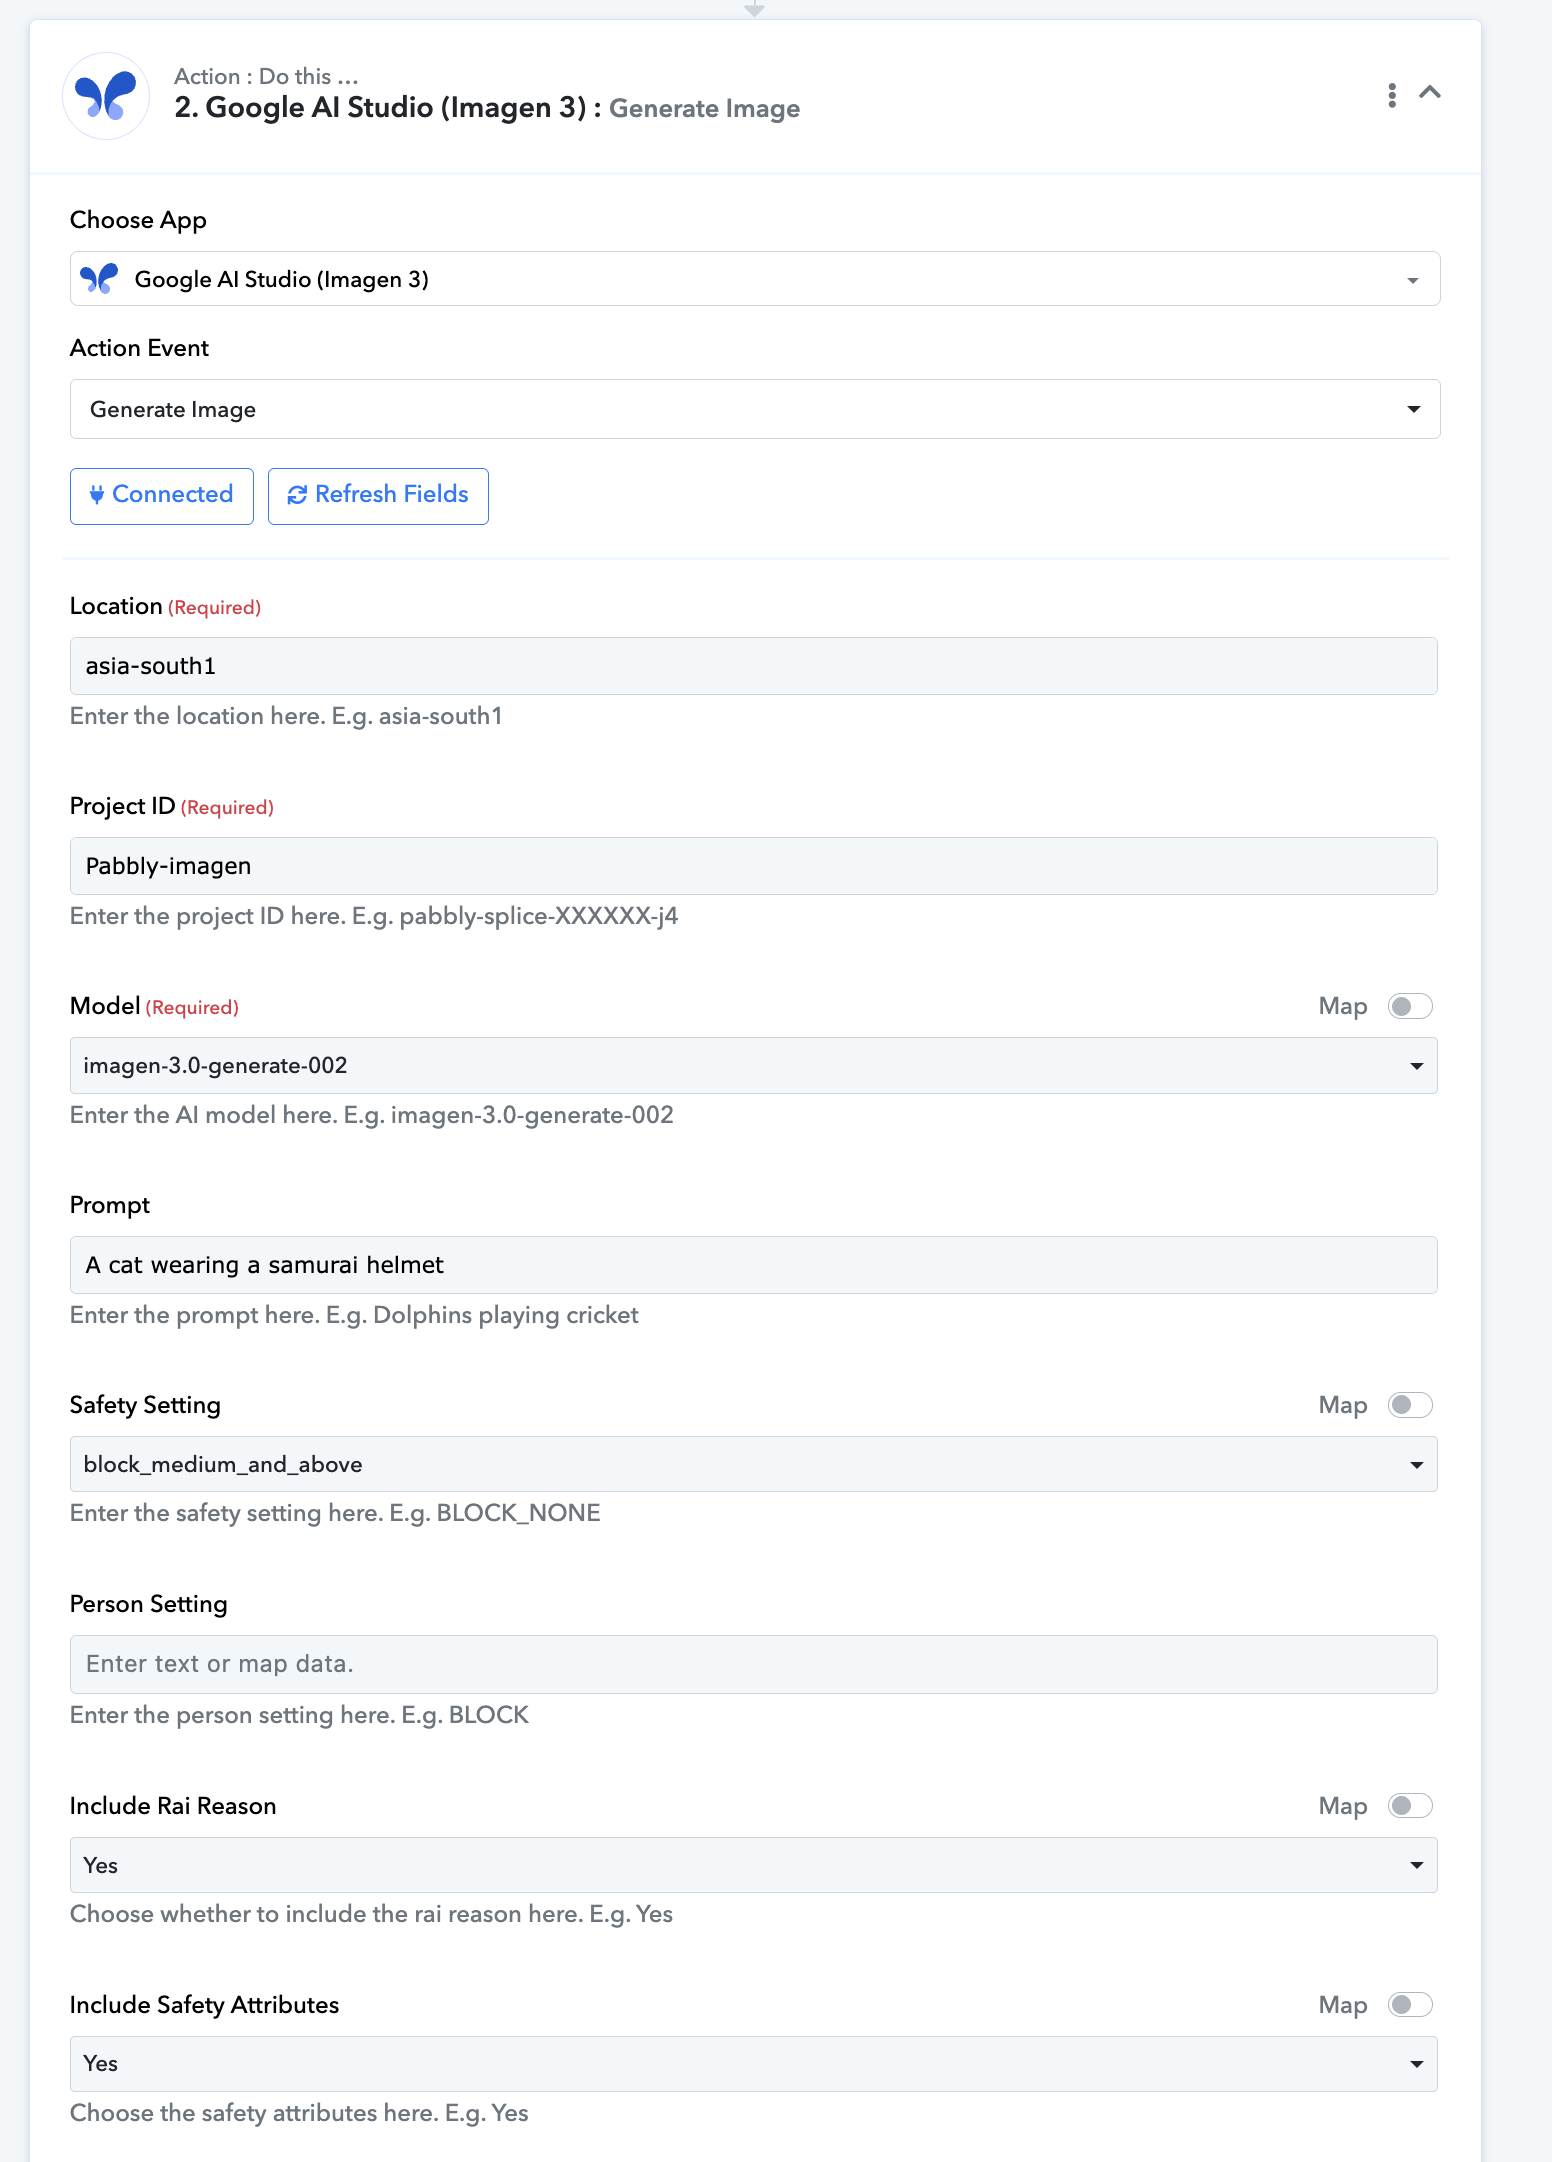Focus the Person Setting input field
This screenshot has height=2162, width=1552.
[x=754, y=1664]
